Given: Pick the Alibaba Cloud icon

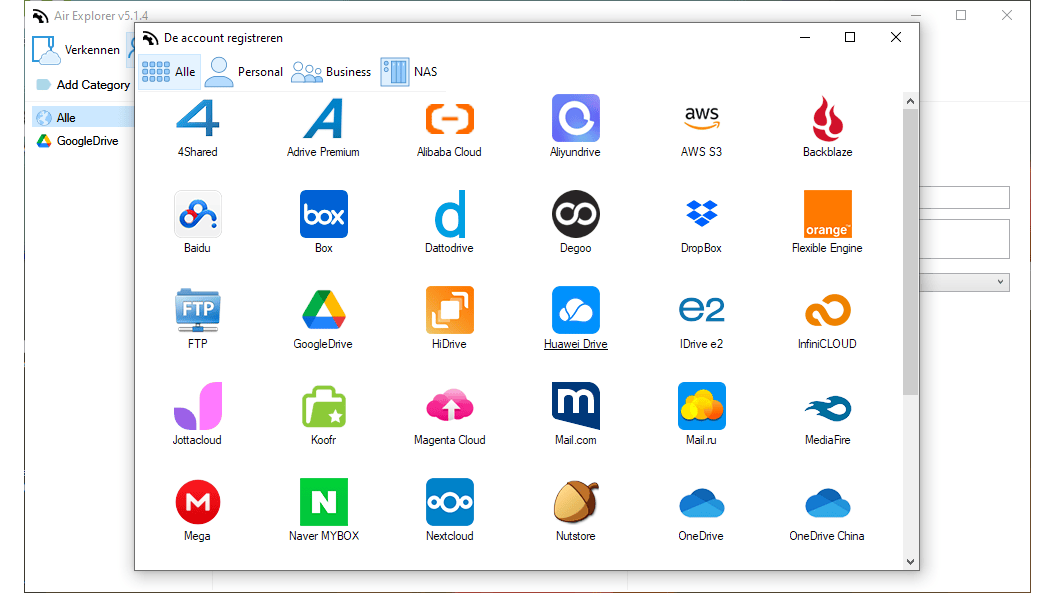Looking at the screenshot, I should [450, 118].
